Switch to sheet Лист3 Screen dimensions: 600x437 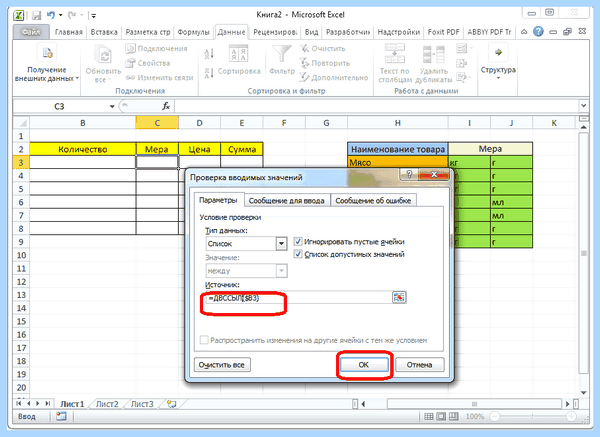pyautogui.click(x=142, y=404)
